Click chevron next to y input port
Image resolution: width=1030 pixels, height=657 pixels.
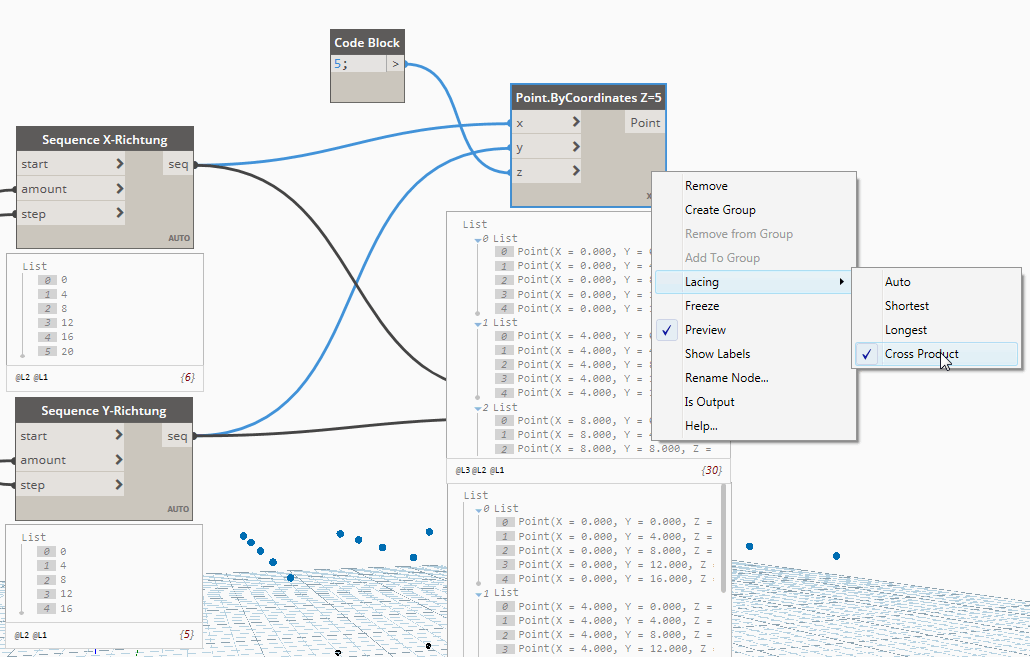576,147
